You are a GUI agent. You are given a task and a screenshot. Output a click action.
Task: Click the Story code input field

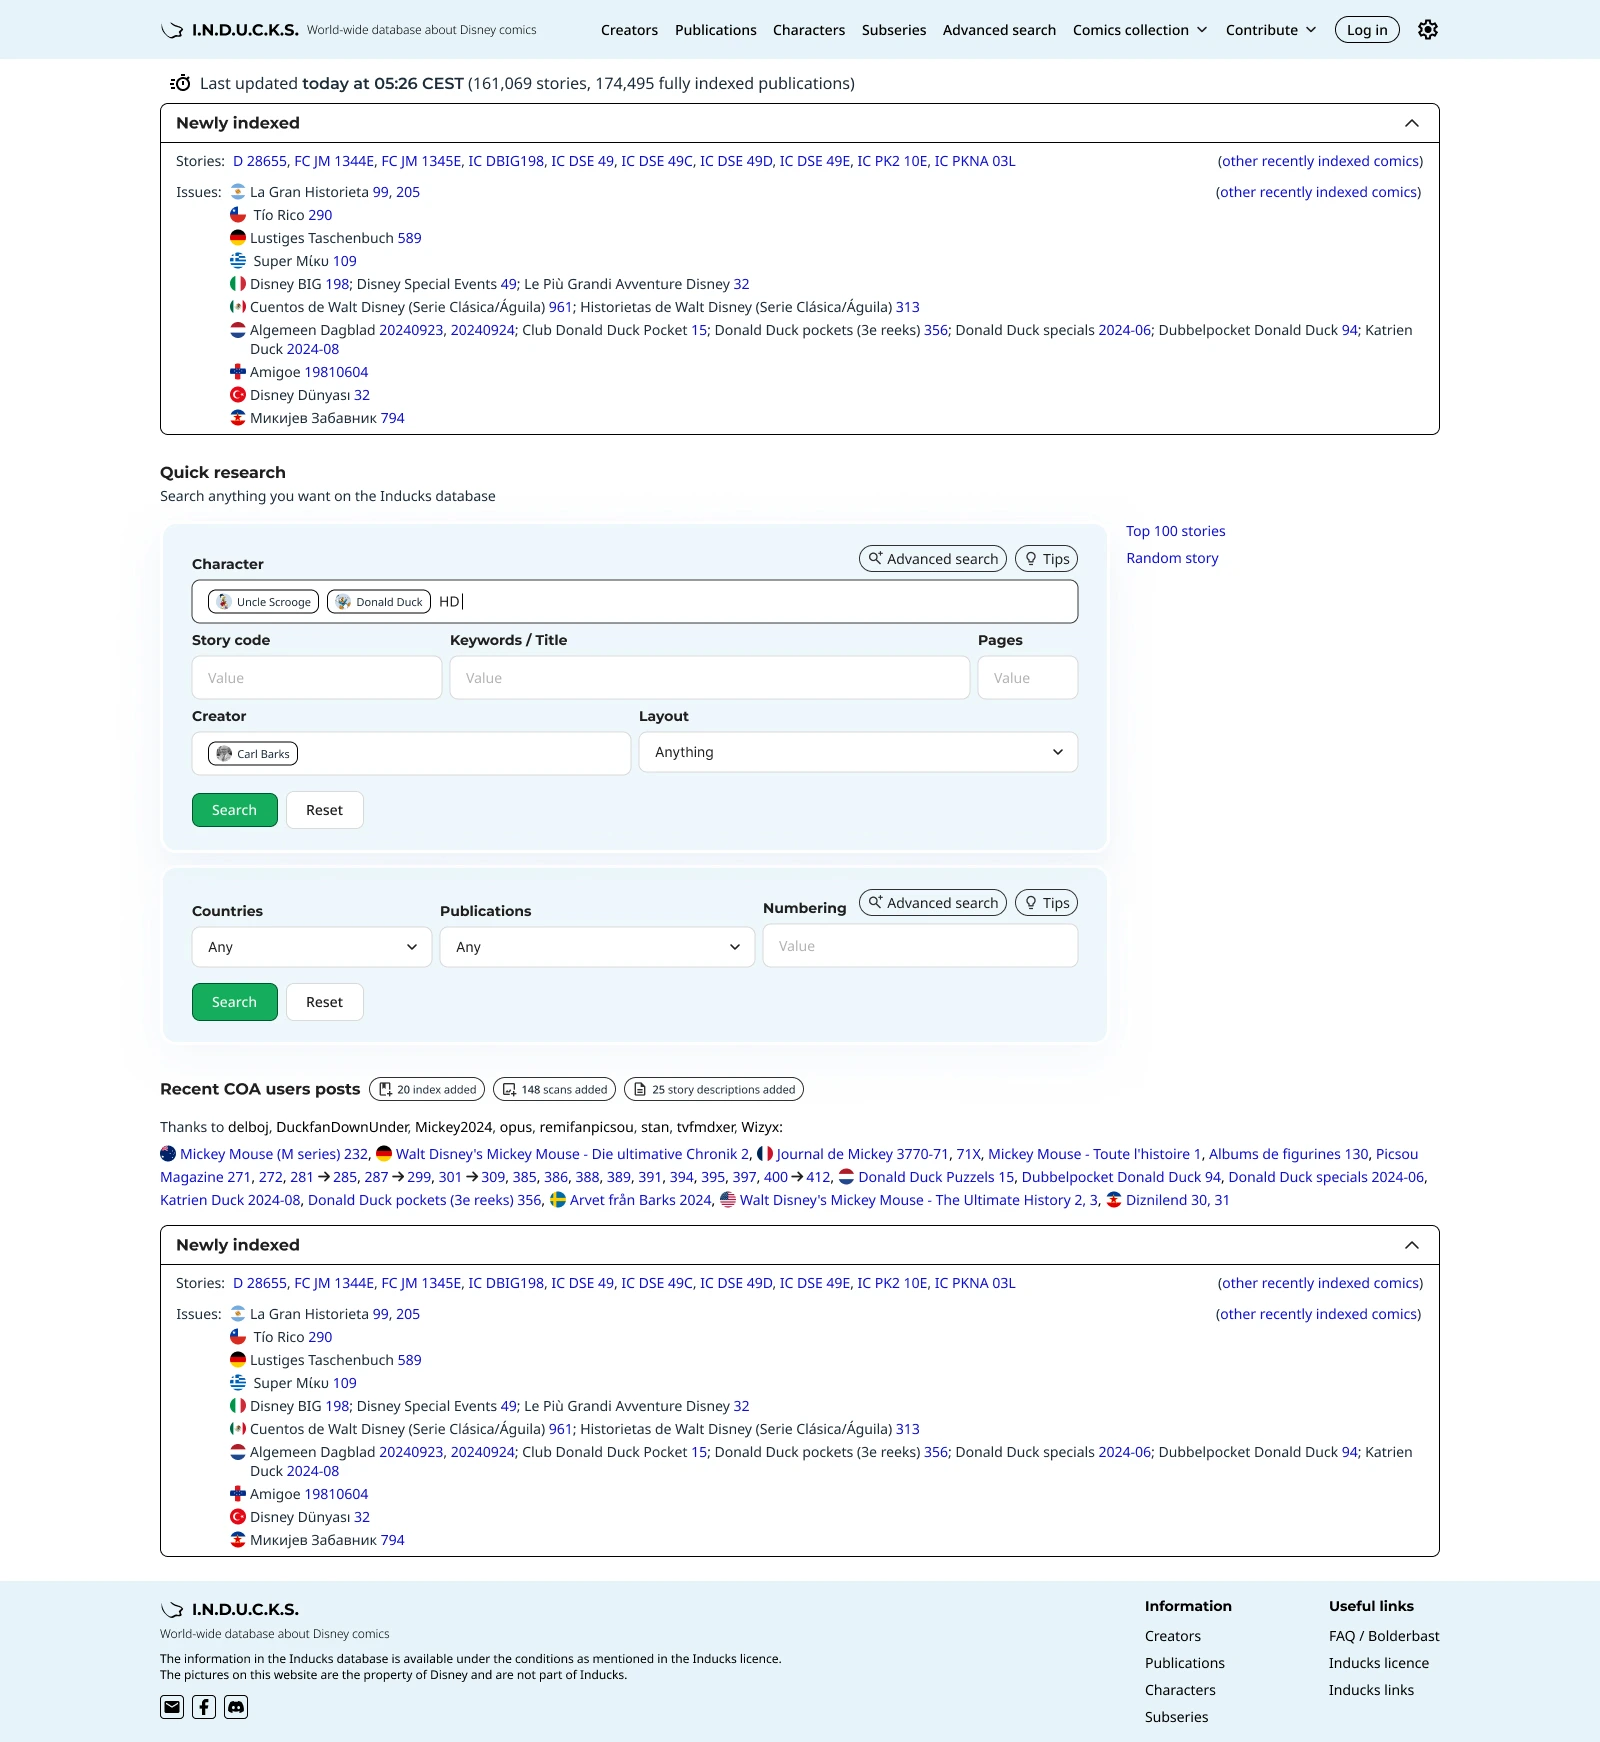(316, 678)
